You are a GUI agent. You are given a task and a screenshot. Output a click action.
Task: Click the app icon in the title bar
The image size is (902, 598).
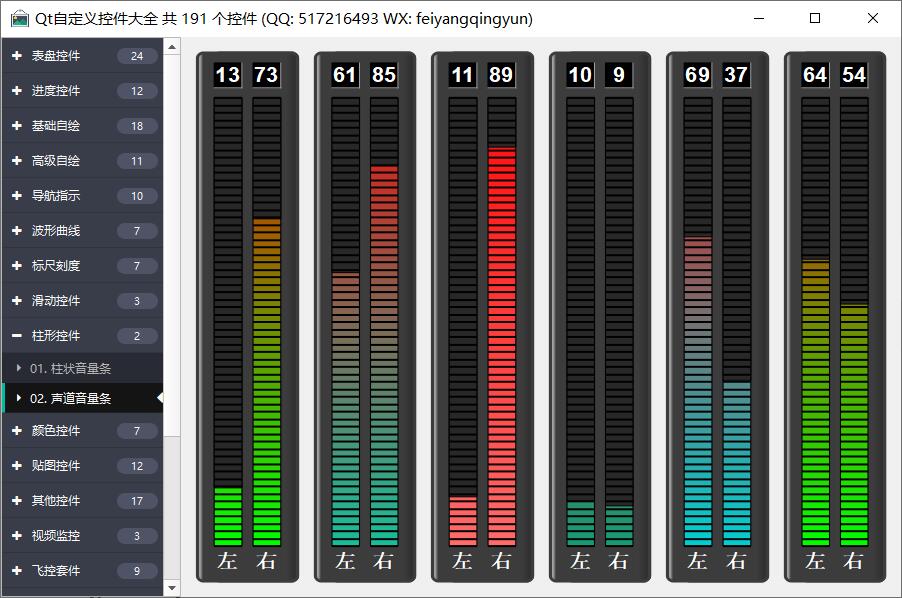click(19, 18)
